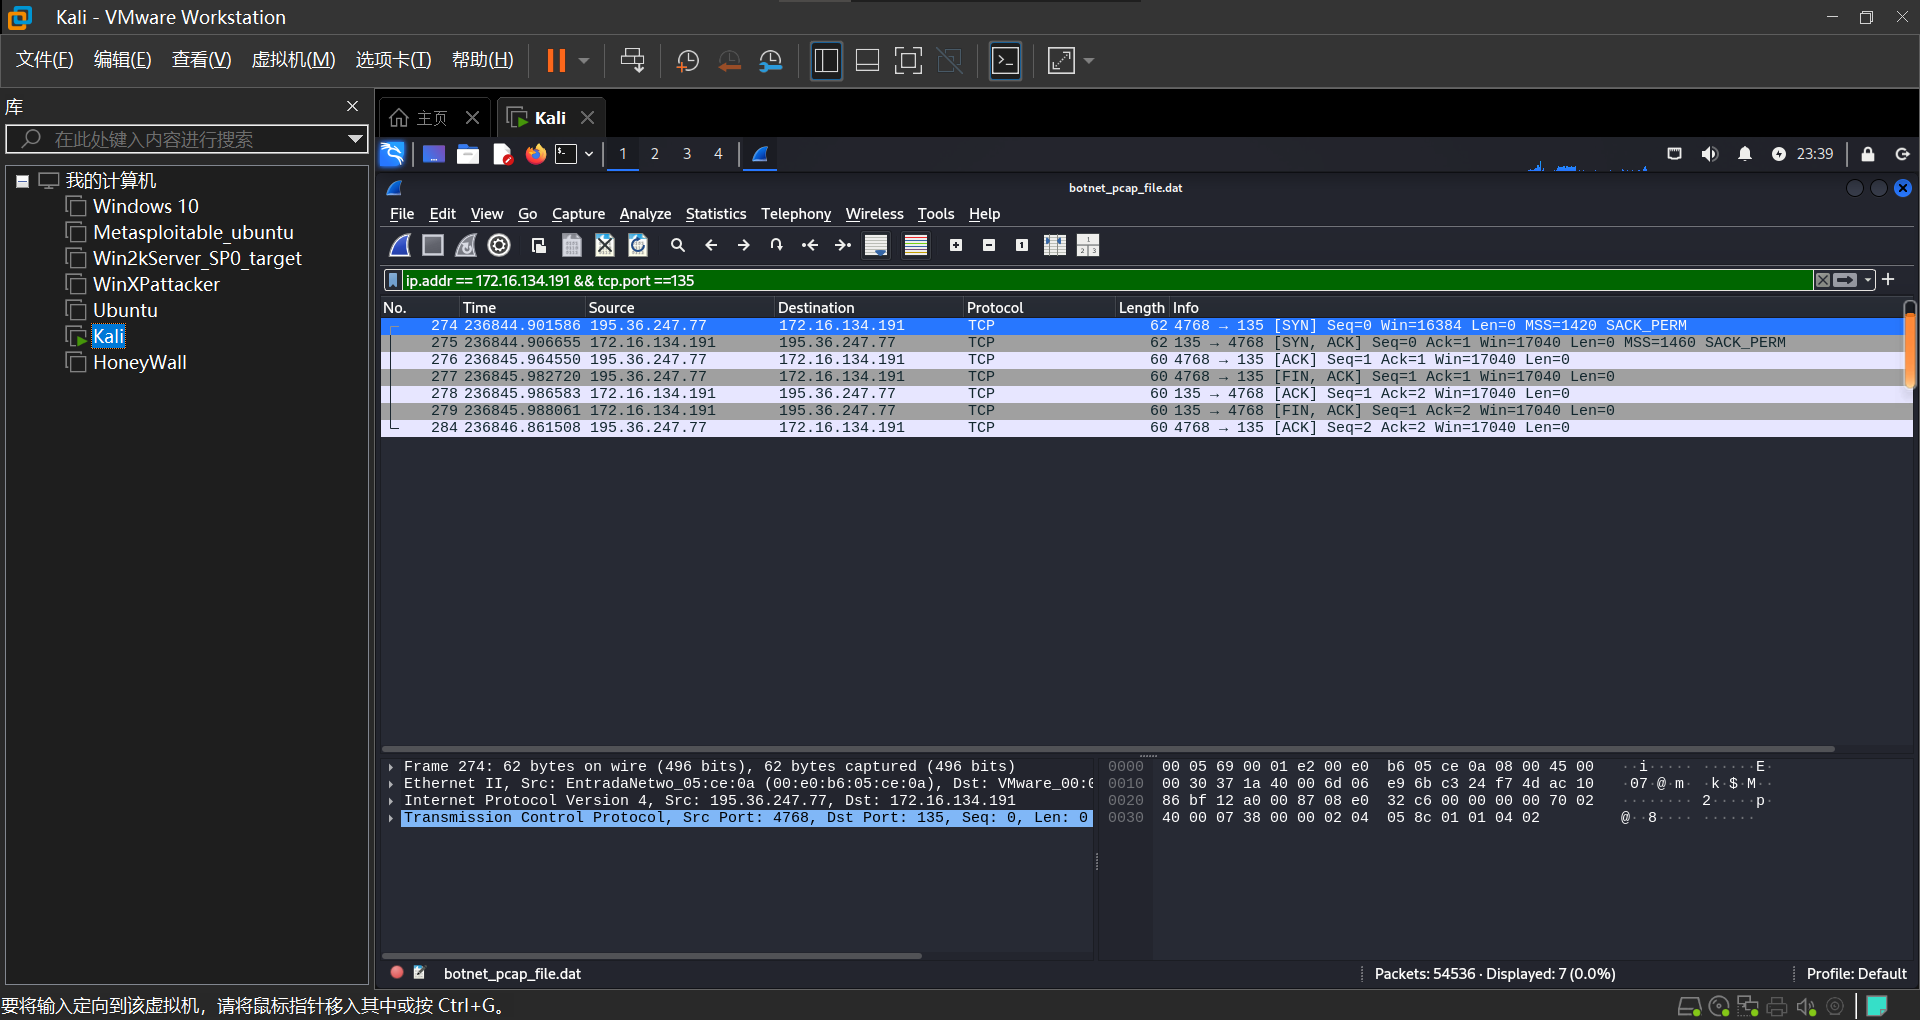Apply the display filter arrow button

pos(1846,280)
